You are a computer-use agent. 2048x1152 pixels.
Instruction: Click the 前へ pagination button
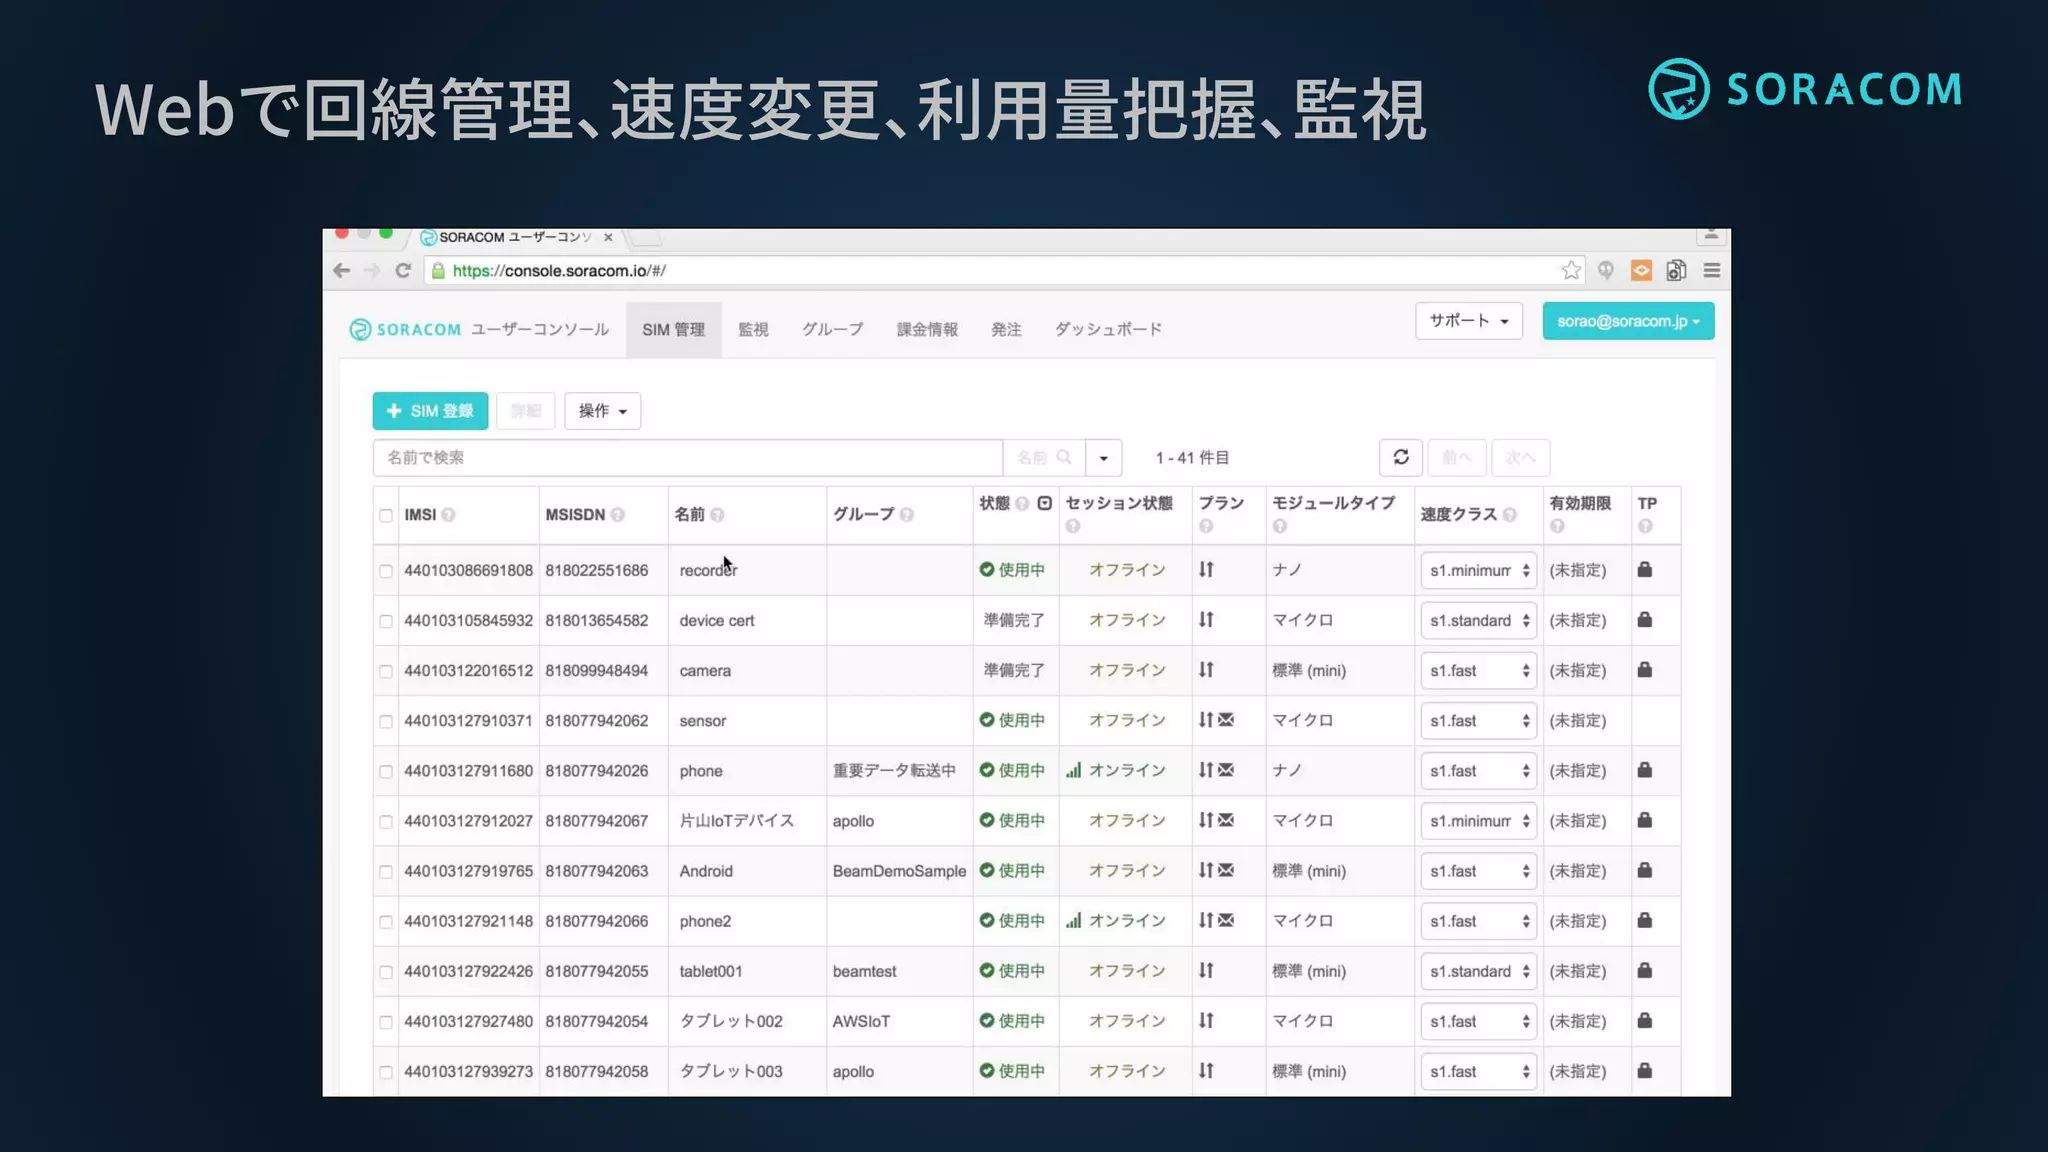(x=1457, y=457)
